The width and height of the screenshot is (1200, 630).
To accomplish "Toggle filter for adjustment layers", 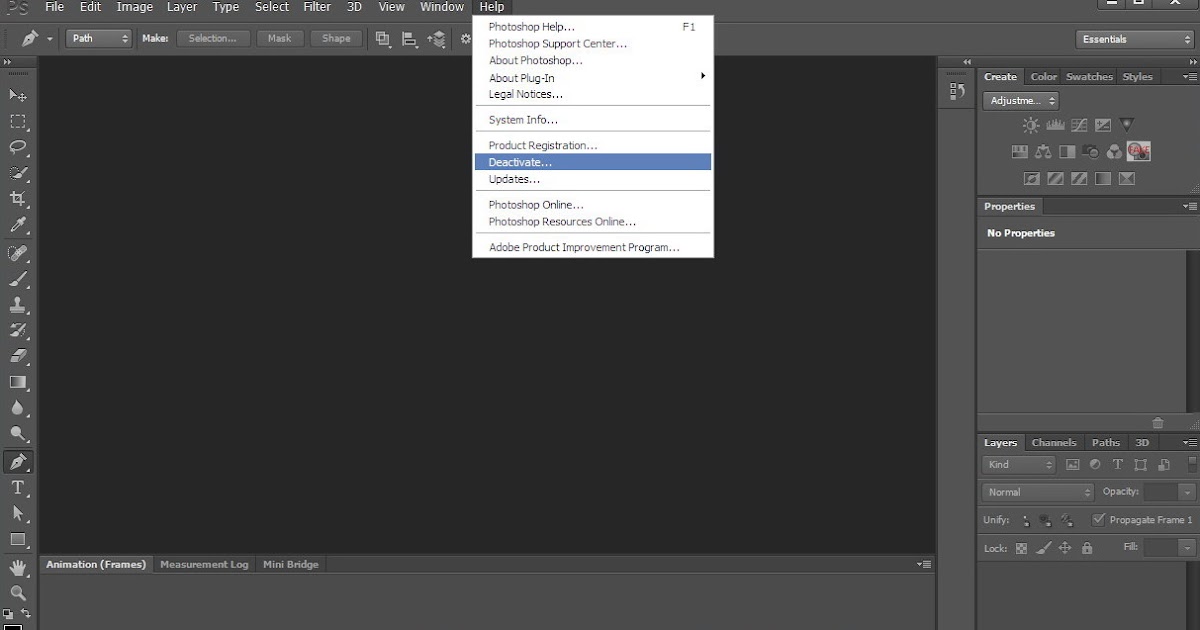I will (x=1095, y=465).
